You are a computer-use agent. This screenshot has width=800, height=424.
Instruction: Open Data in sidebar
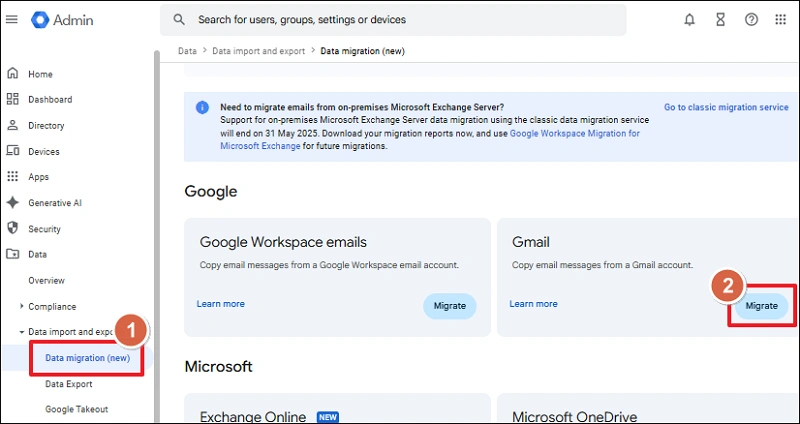tap(37, 254)
